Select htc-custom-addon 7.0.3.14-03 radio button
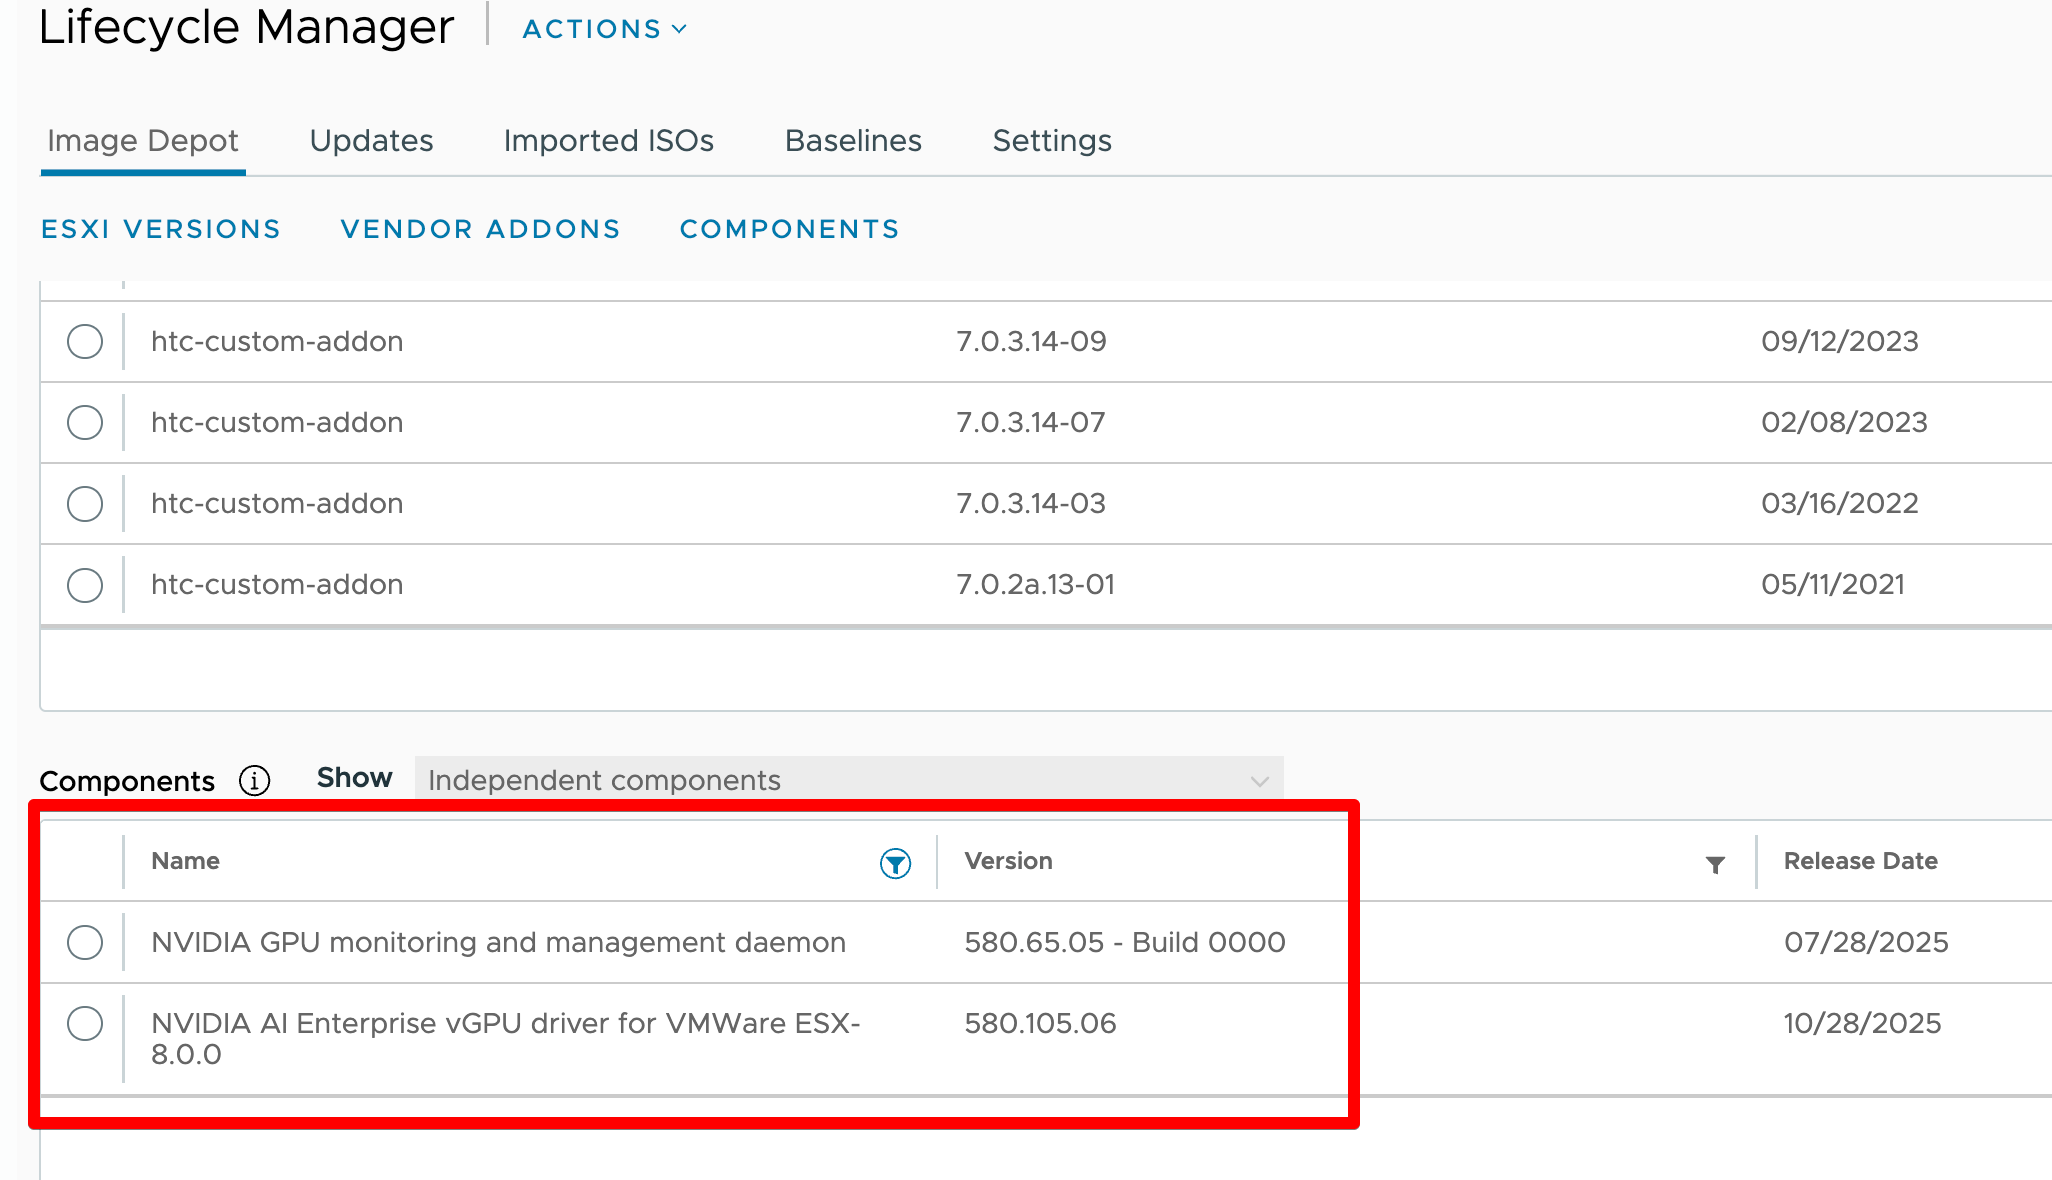 (x=85, y=503)
